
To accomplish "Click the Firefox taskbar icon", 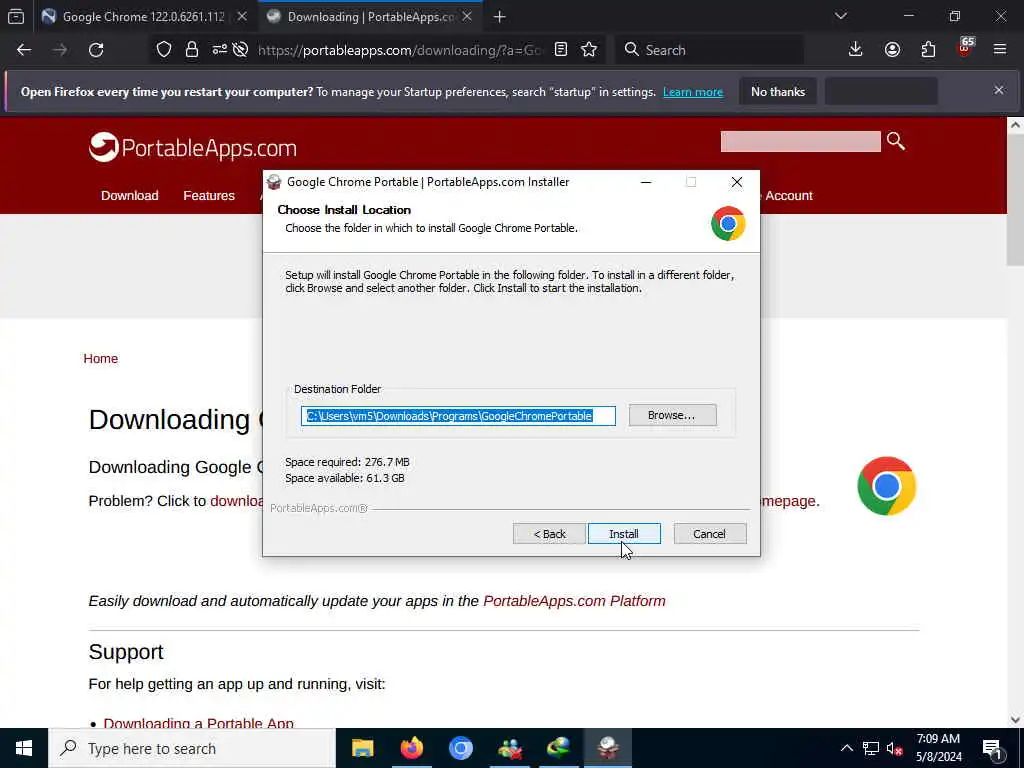I will 411,748.
